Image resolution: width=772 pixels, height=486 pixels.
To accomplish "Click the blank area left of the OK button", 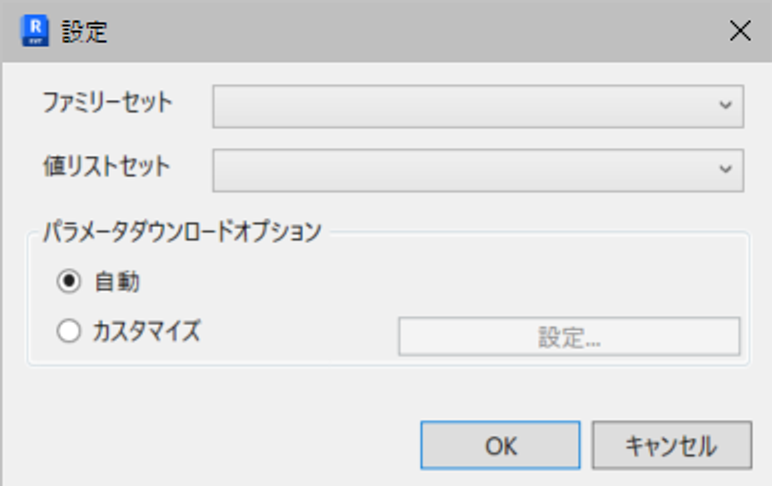I will coord(220,445).
